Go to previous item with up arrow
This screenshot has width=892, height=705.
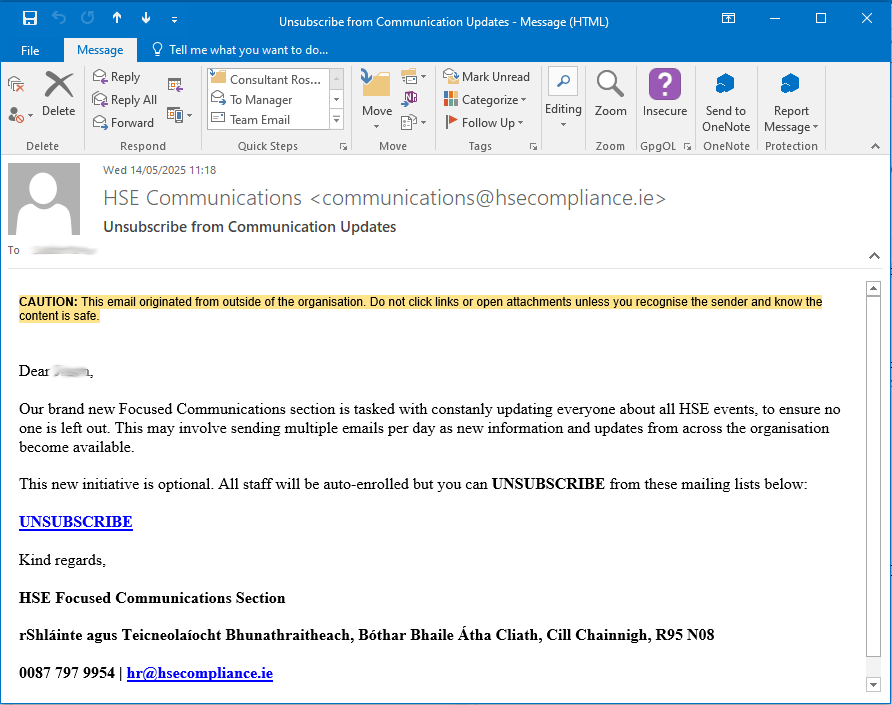pos(117,18)
